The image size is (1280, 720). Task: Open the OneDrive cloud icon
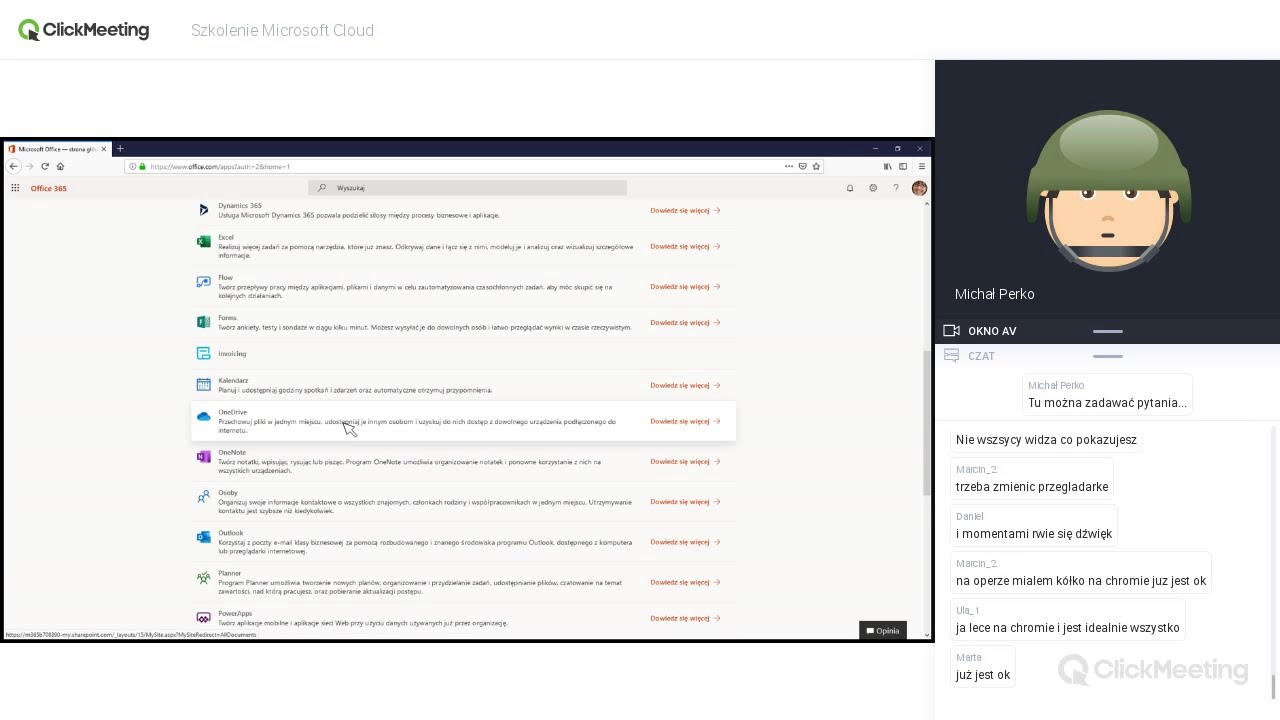pos(204,417)
